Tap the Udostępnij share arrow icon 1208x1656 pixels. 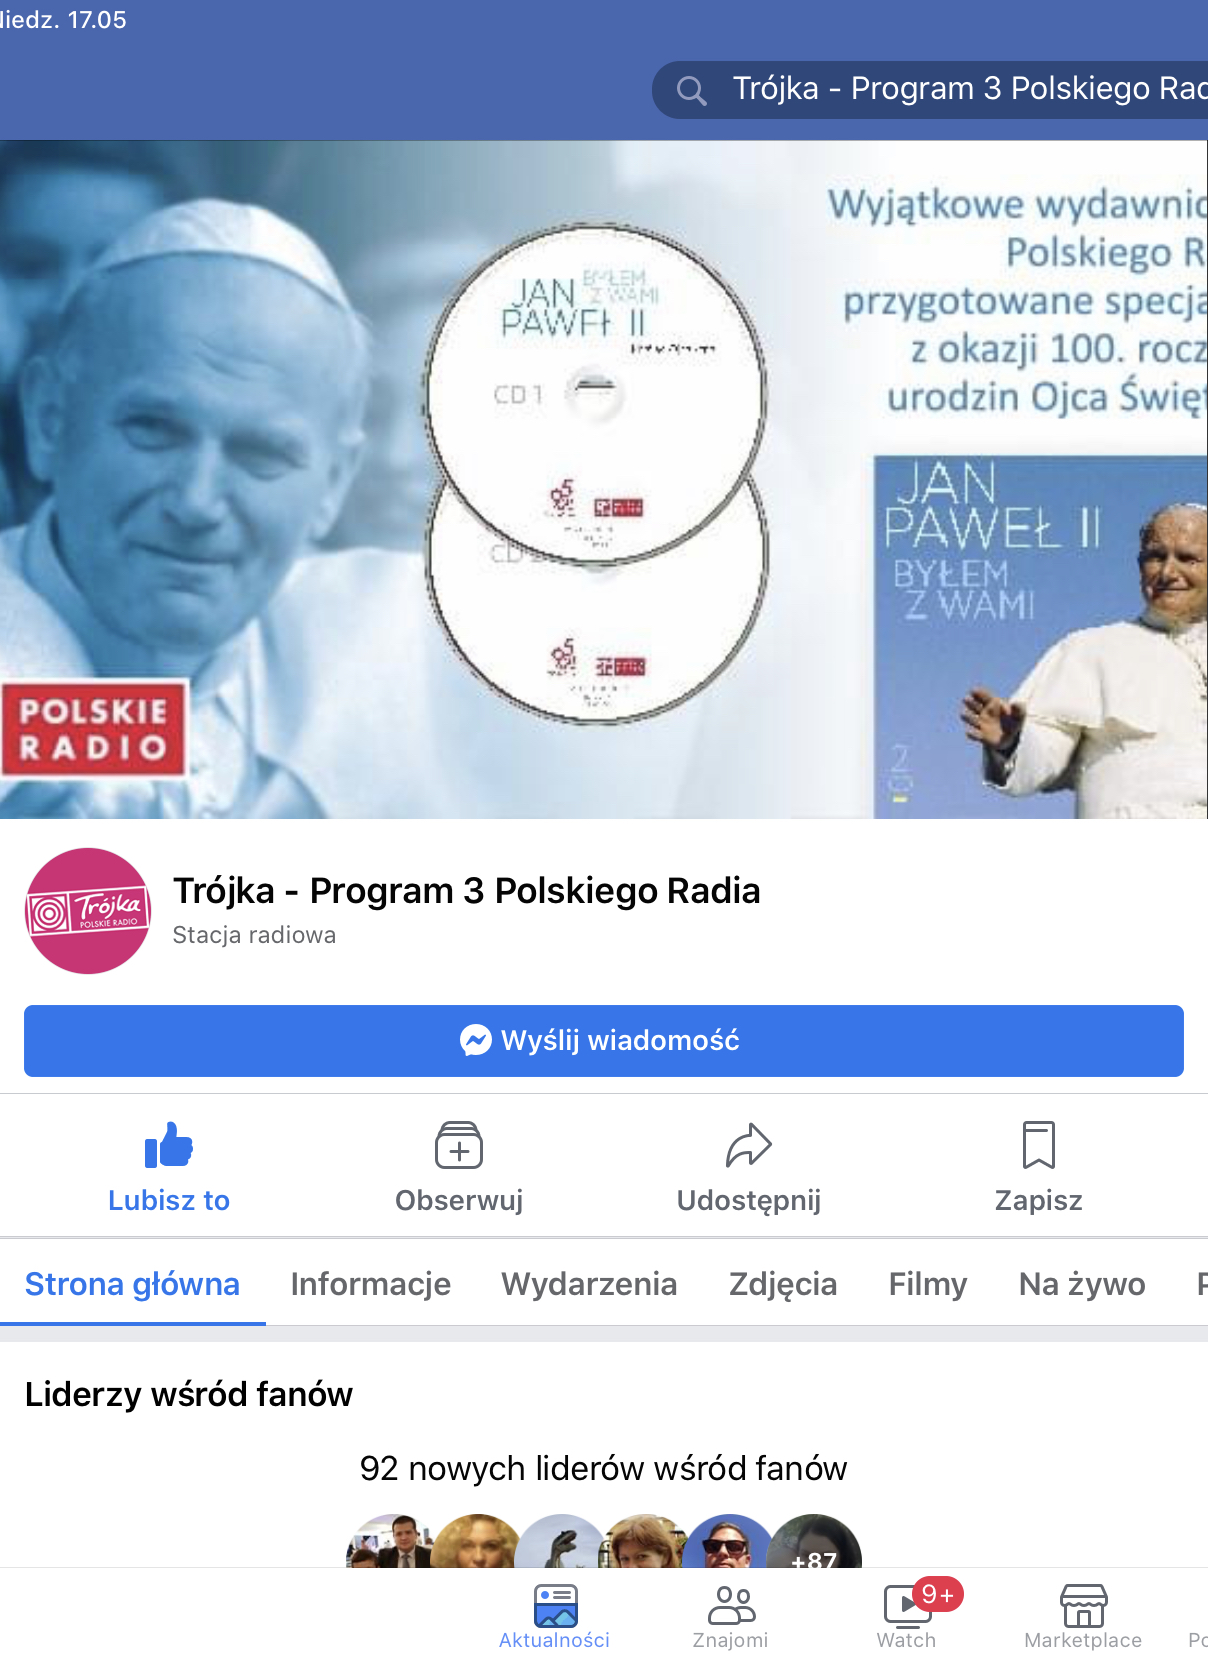(x=749, y=1145)
